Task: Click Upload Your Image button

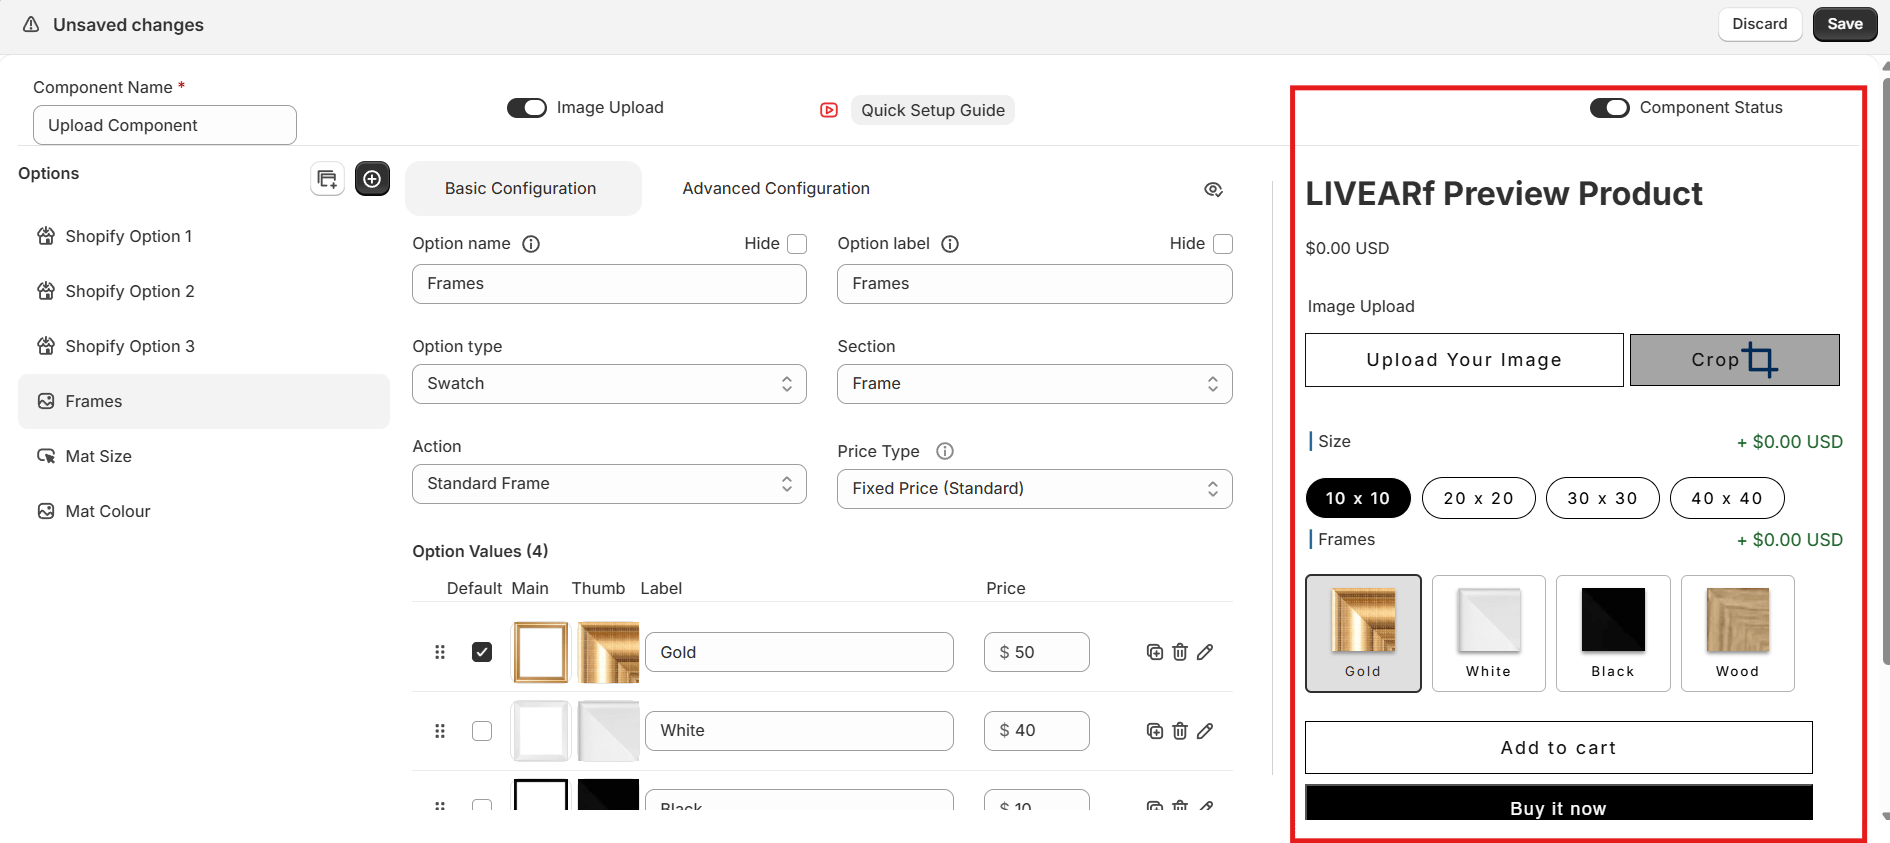Action: click(1464, 360)
